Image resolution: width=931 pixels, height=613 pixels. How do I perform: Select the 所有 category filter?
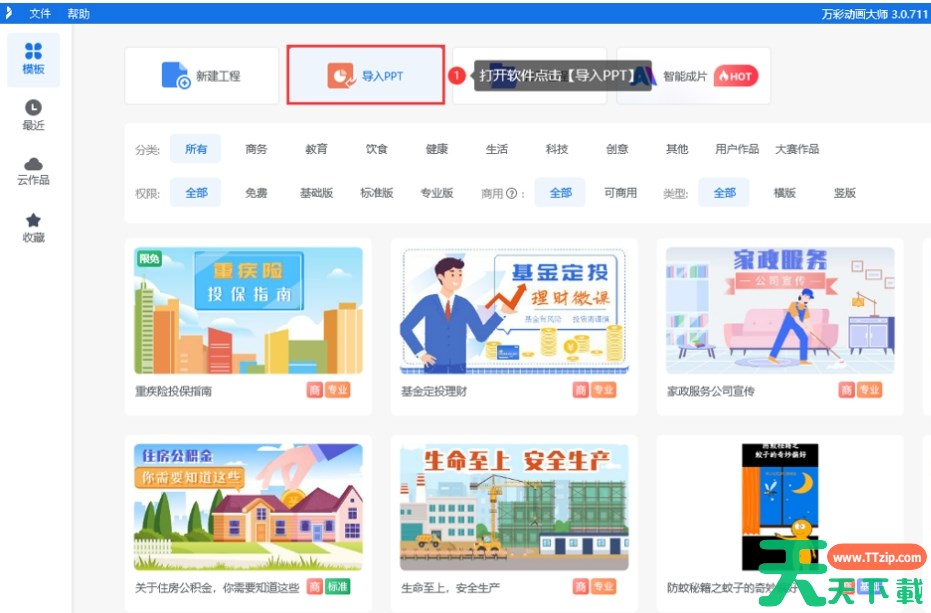coord(196,149)
